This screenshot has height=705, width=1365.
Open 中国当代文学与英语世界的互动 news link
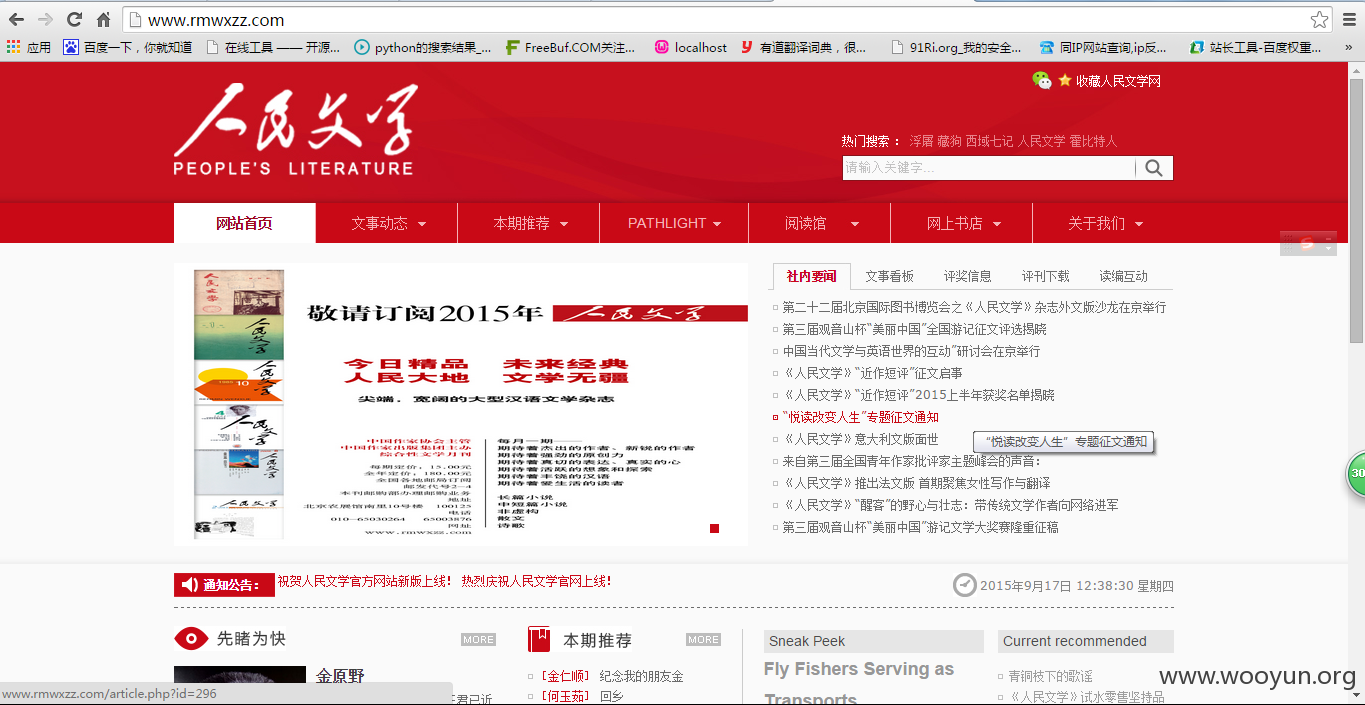tap(911, 351)
